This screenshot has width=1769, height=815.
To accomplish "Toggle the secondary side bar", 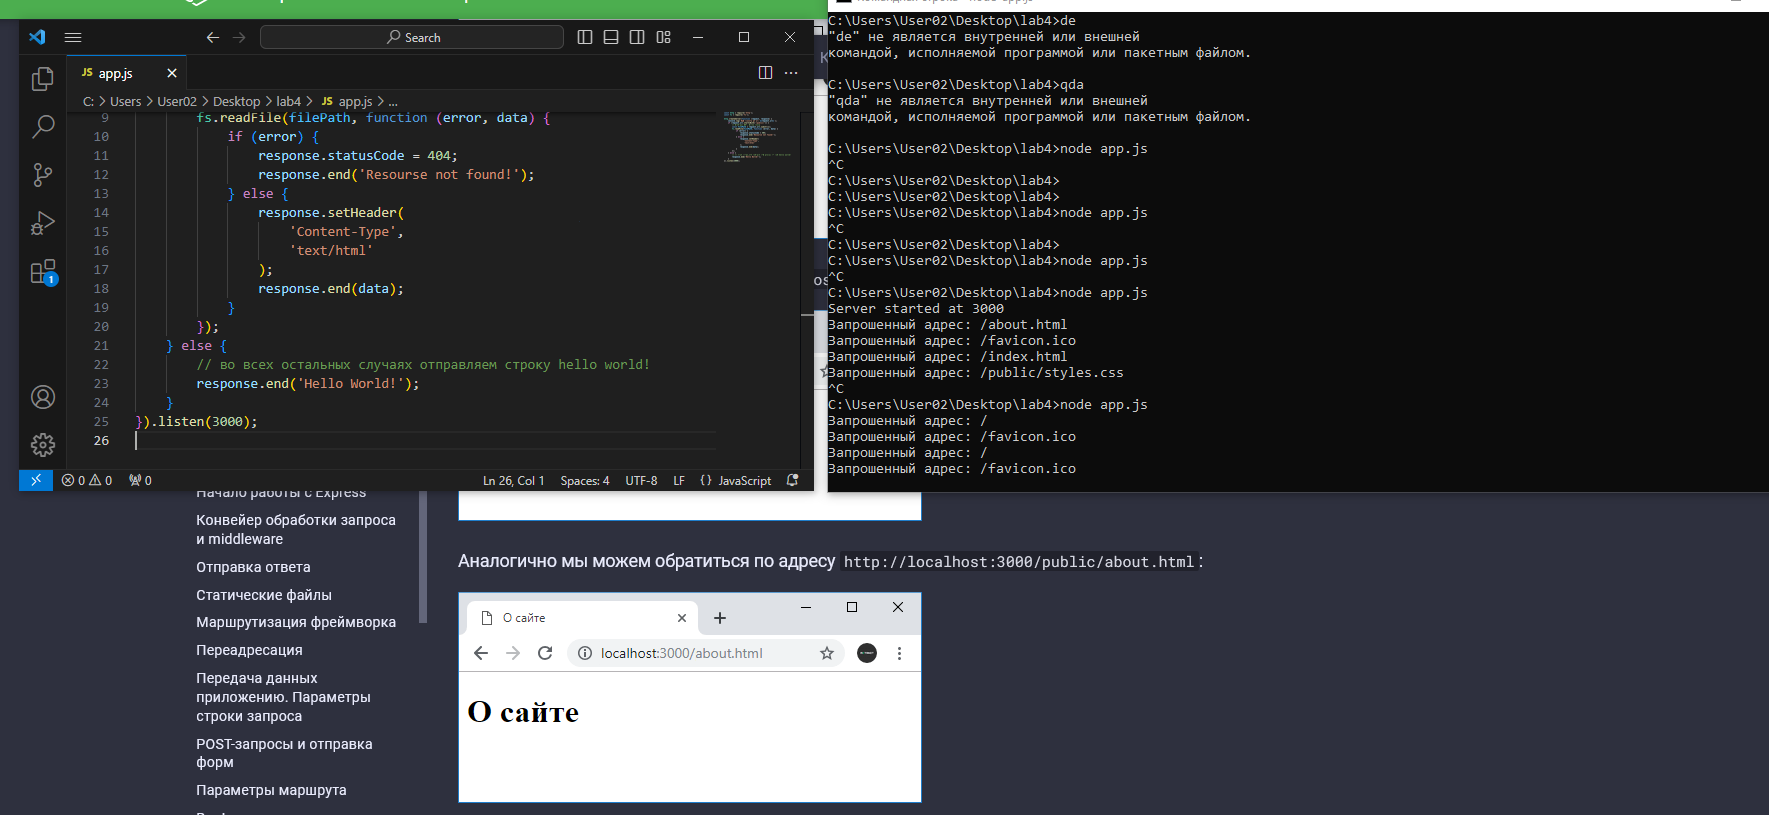I will point(637,37).
